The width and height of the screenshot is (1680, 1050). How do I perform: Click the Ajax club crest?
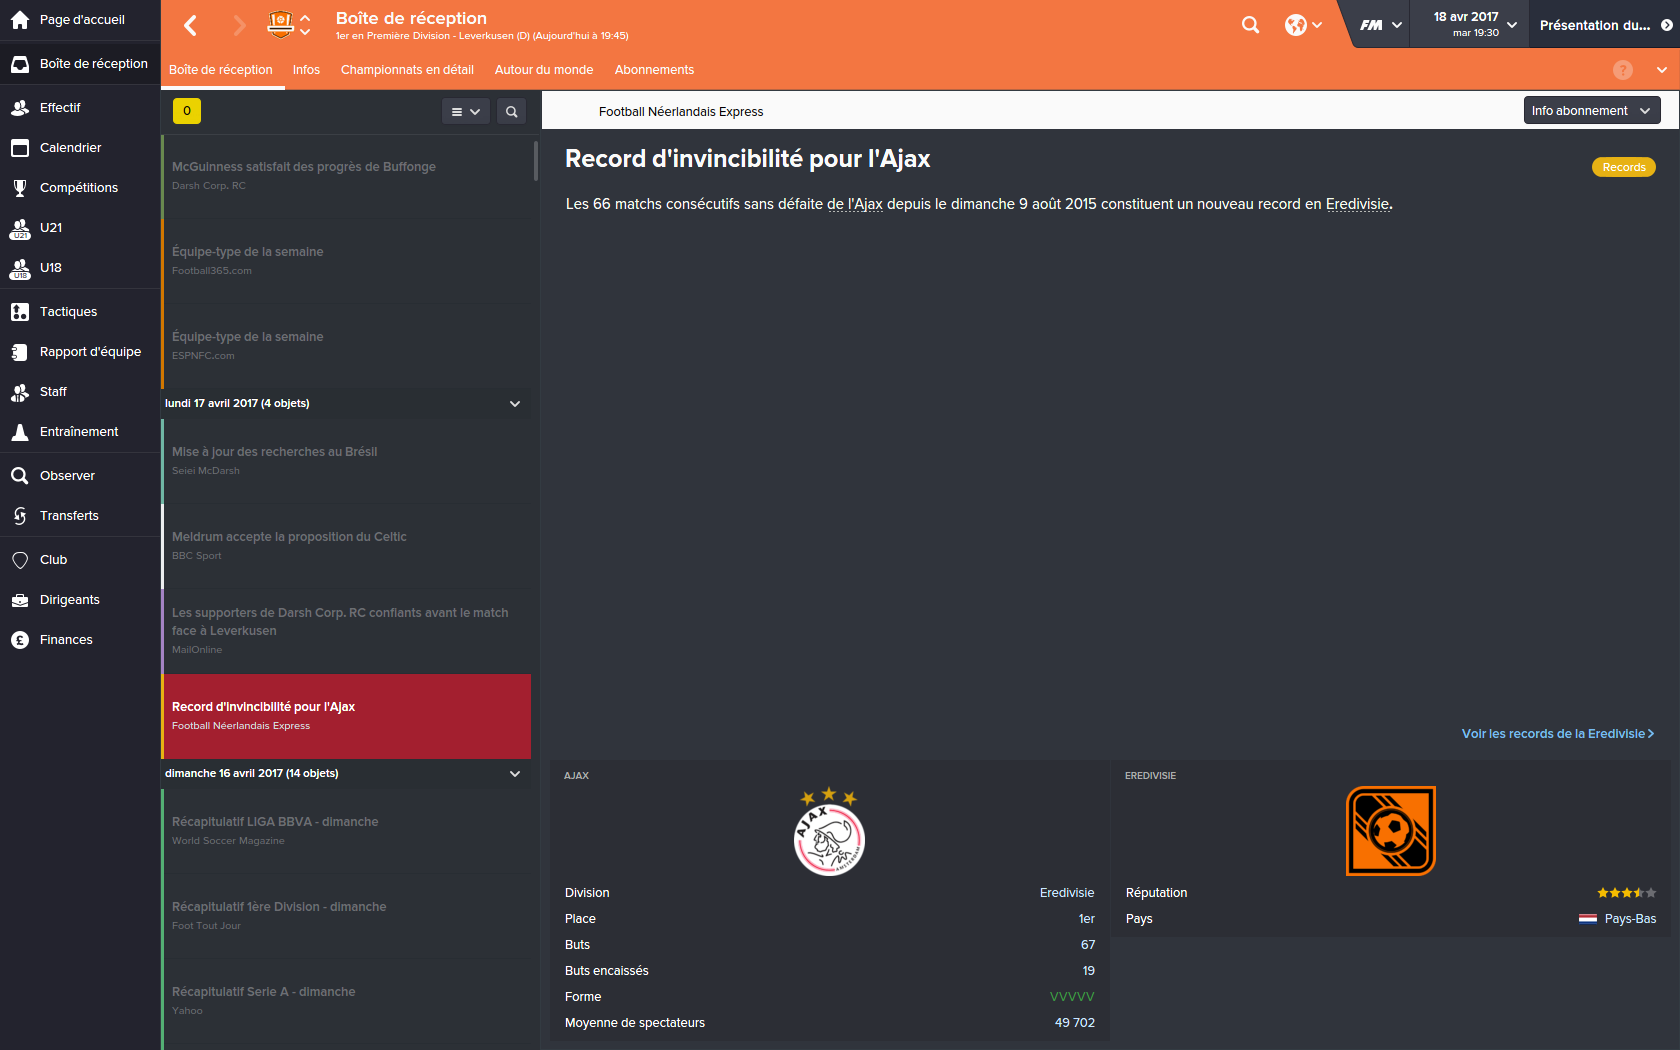(x=829, y=832)
